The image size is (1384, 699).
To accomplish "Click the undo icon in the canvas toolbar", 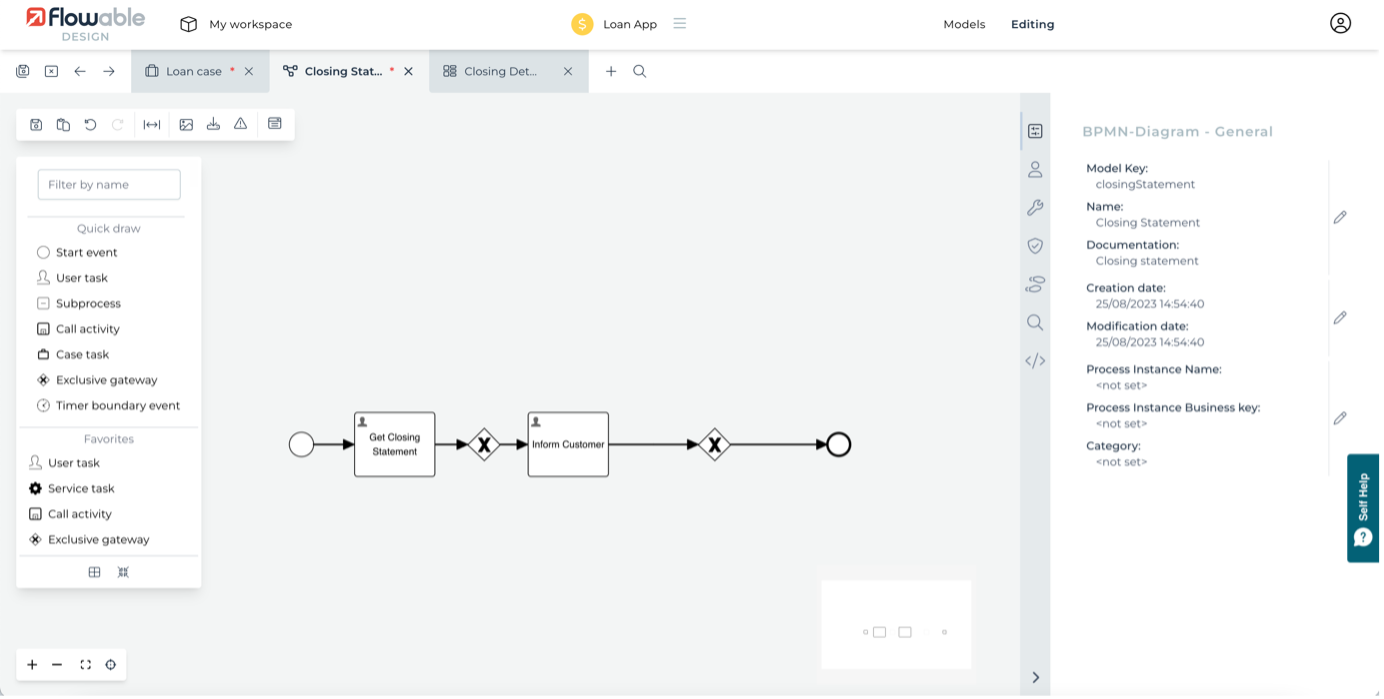I will [x=90, y=124].
